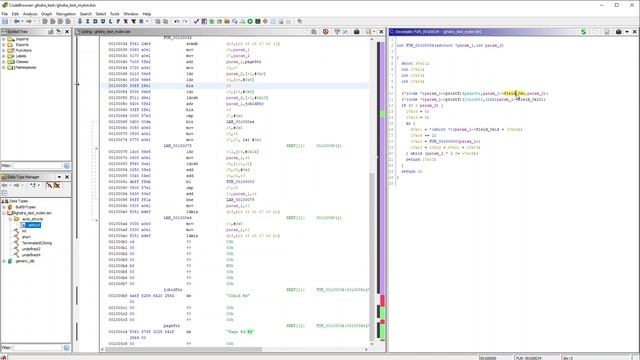The width and height of the screenshot is (640, 360).
Task: Collapse all in Data Type Manager with minus icon
Action: tap(4, 193)
